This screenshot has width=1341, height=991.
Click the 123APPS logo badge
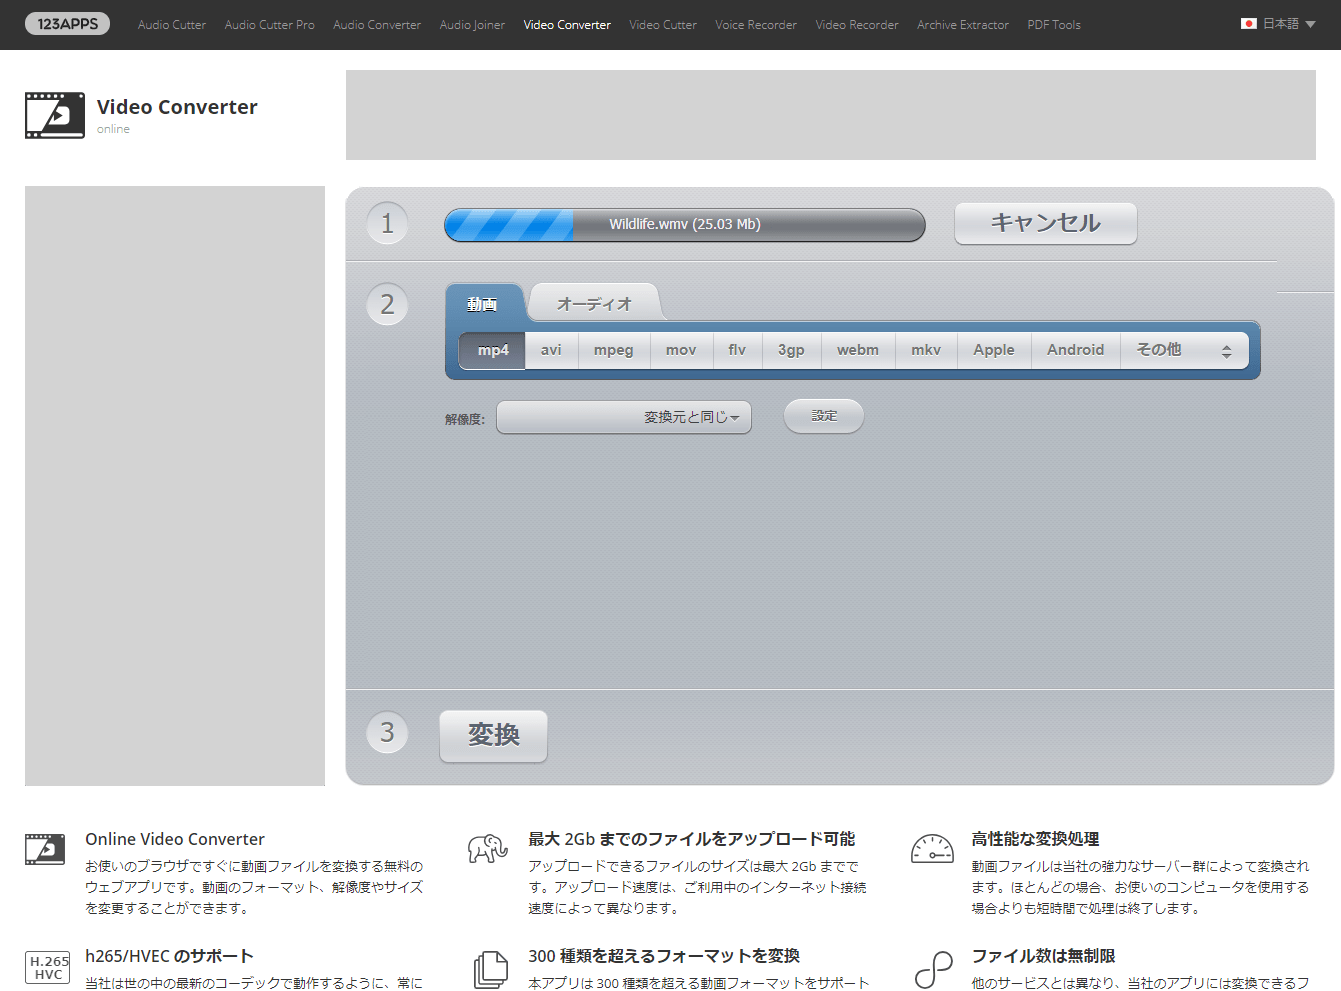[67, 24]
